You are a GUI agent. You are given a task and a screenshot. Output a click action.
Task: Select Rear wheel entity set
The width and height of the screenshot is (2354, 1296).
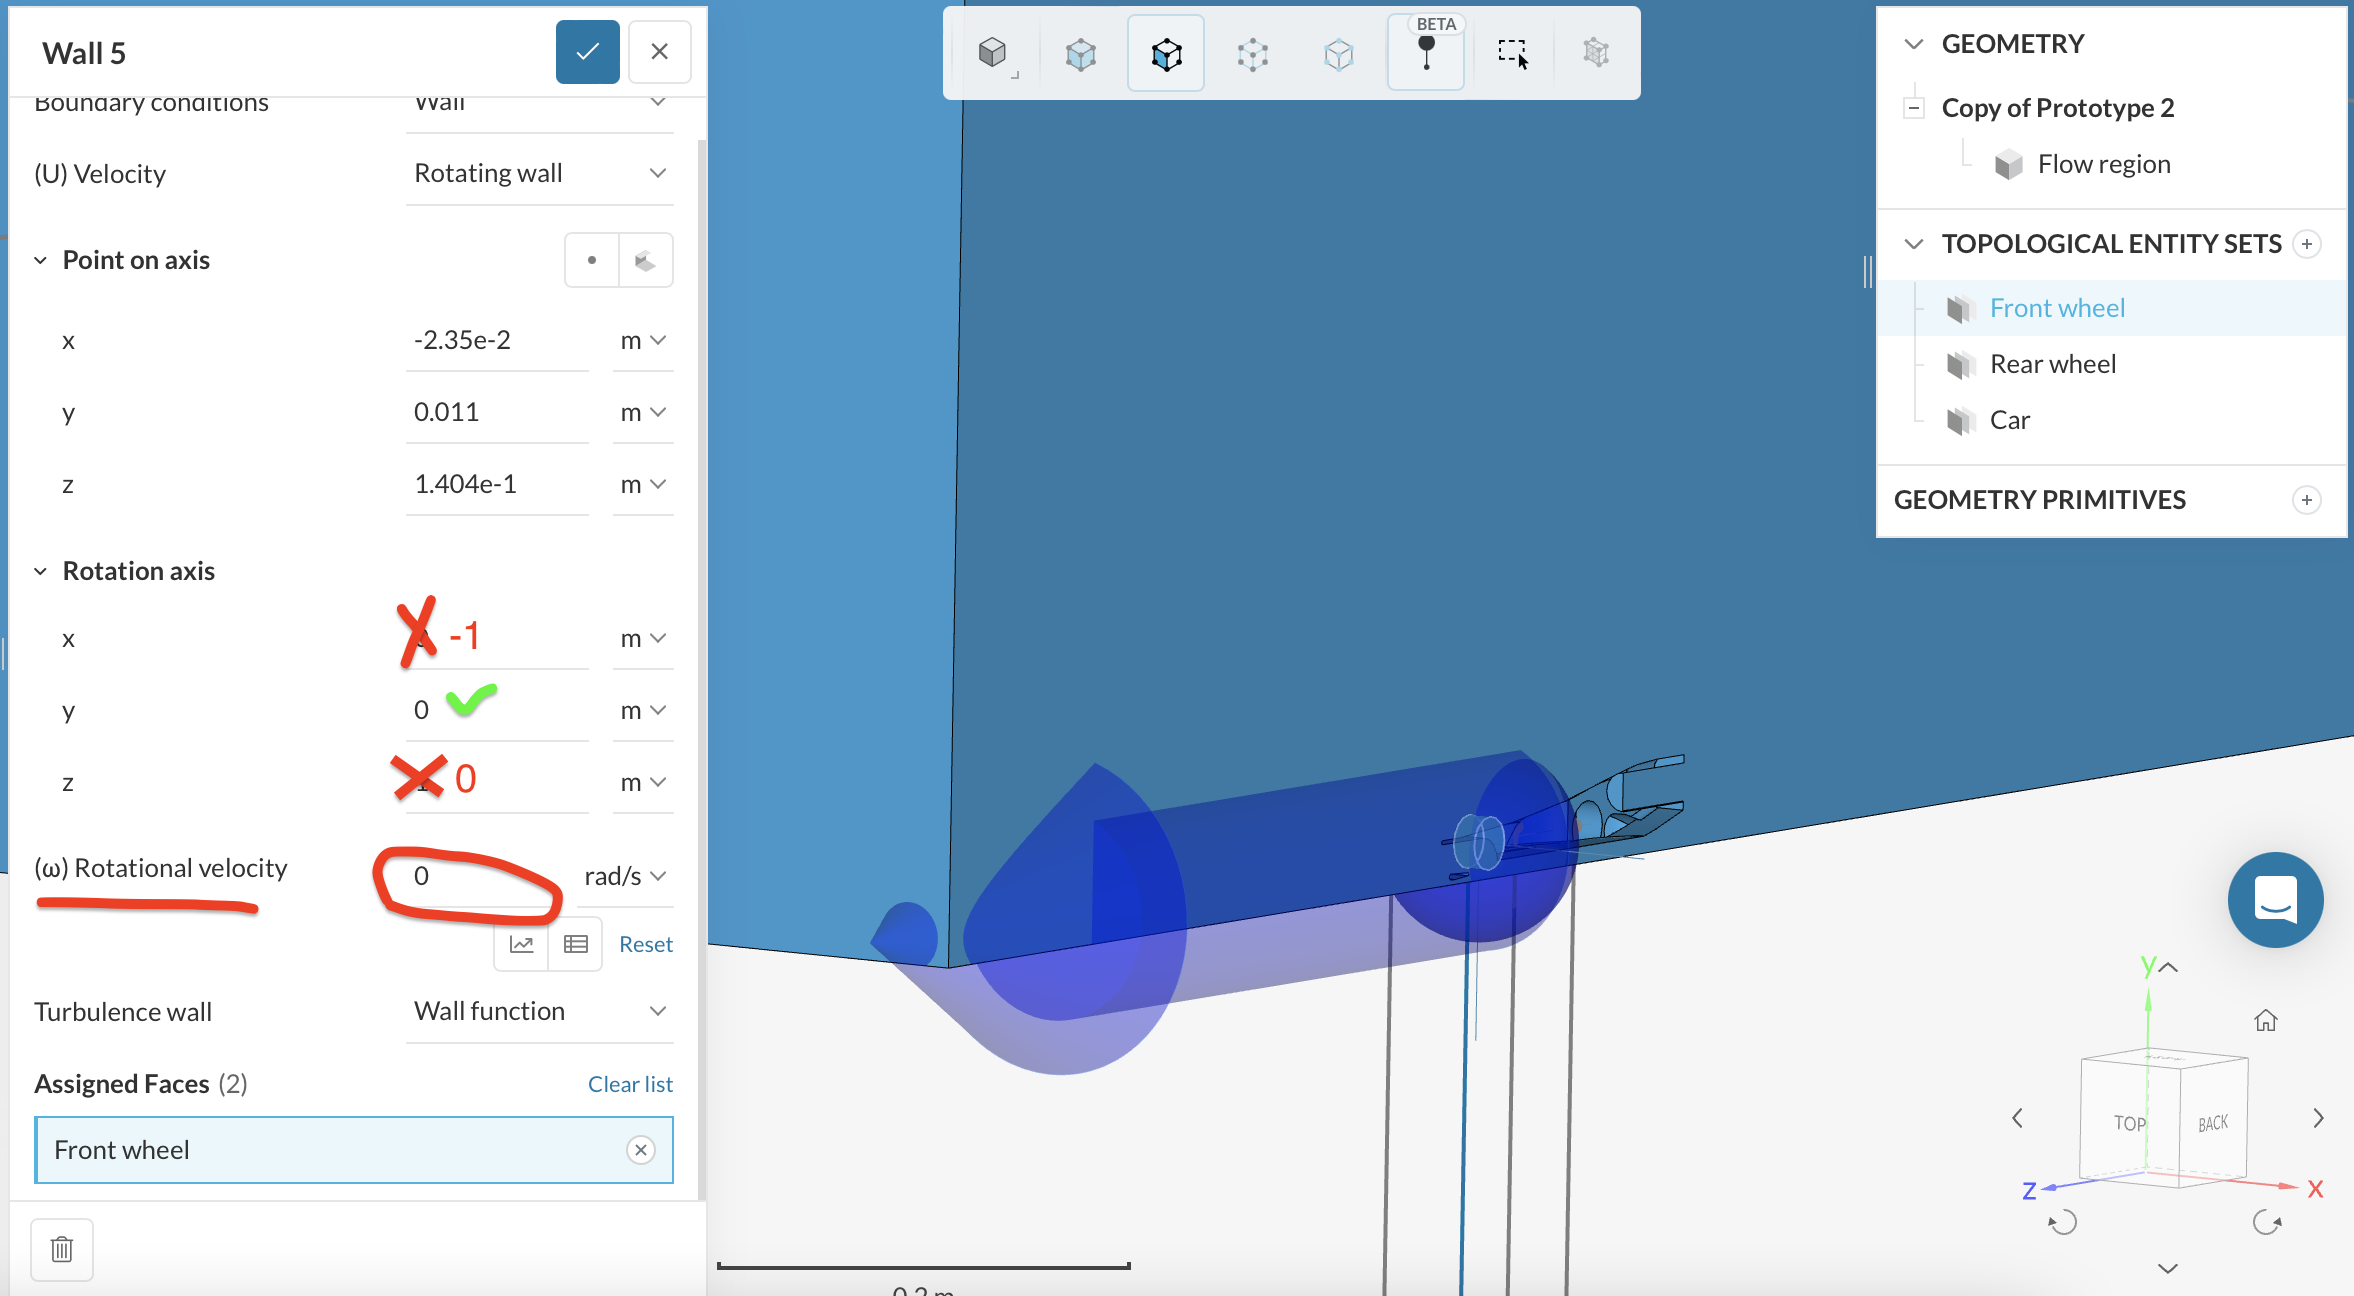point(2052,364)
